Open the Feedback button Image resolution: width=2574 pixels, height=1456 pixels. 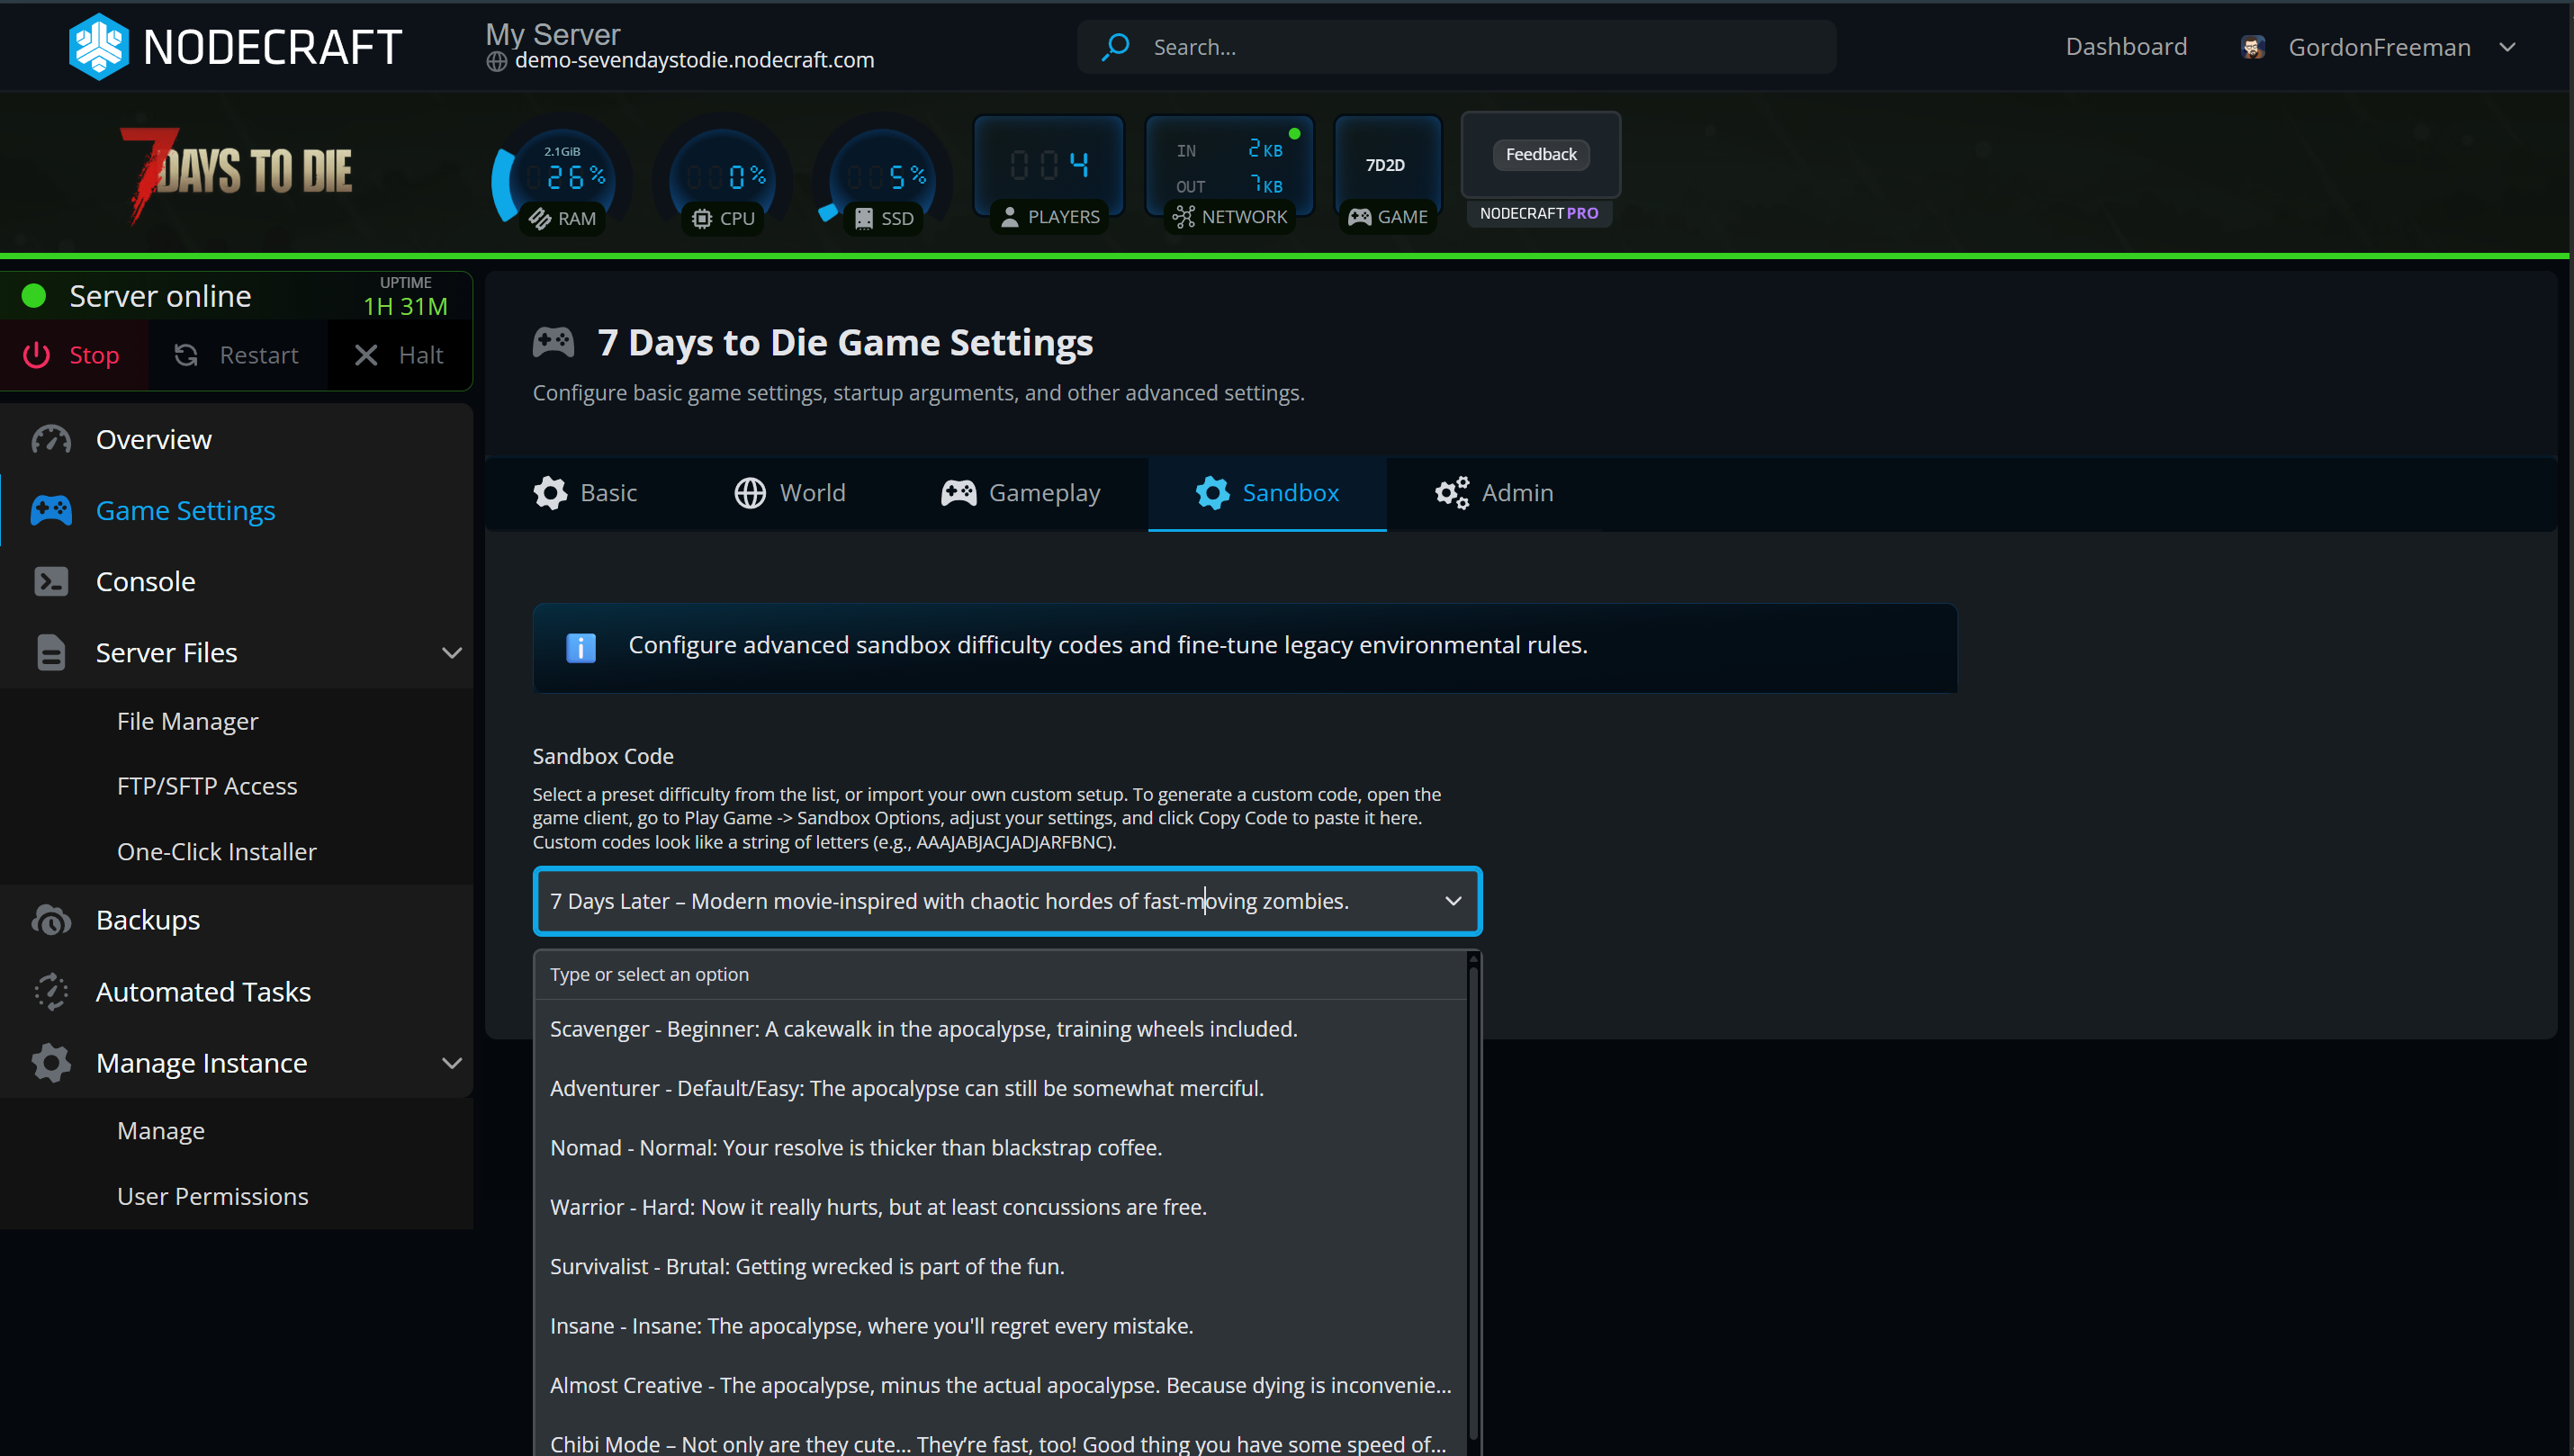tap(1541, 154)
